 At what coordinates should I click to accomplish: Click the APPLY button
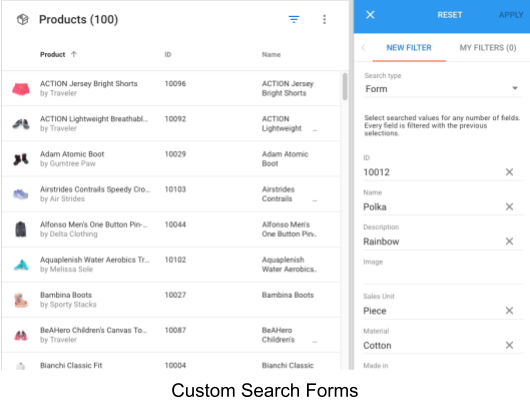pos(511,15)
